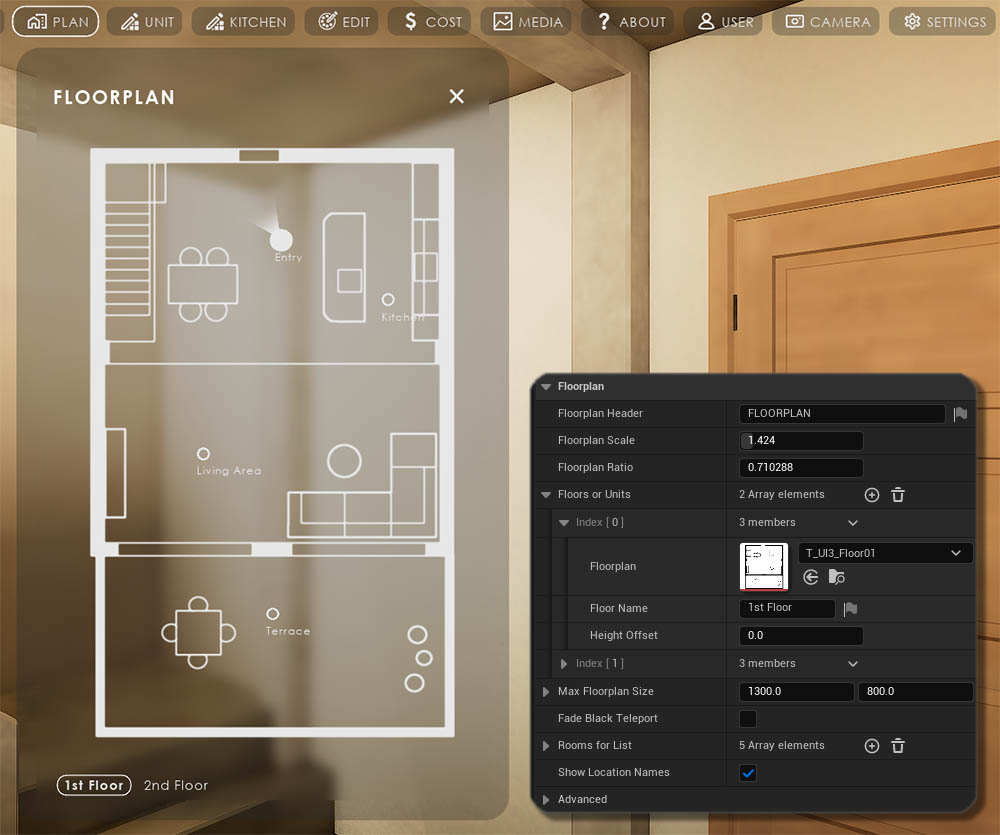Empty the Rooms for List array
The image size is (1000, 835).
[898, 746]
